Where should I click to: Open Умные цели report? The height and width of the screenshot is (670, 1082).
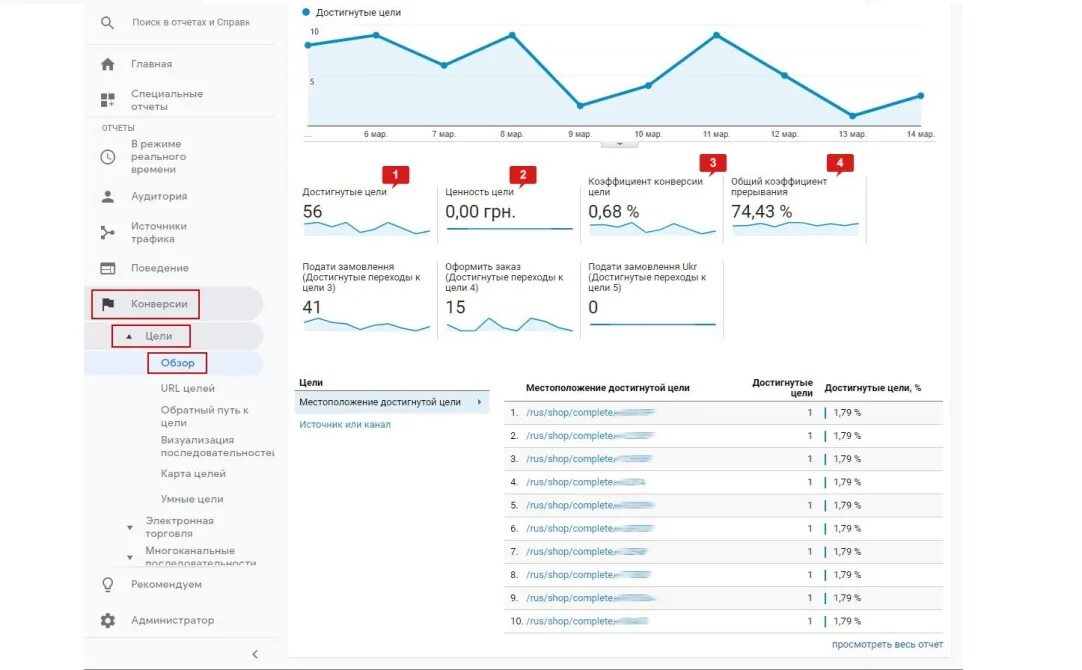tap(192, 499)
